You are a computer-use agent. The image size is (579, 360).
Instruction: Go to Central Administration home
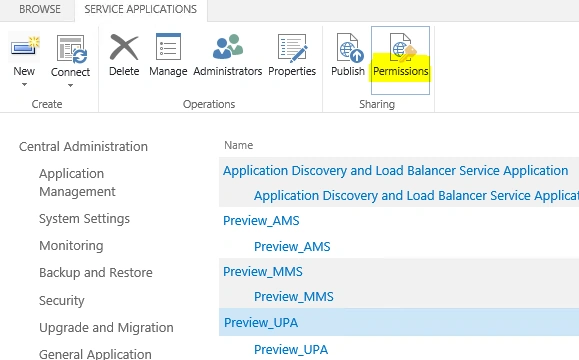point(83,147)
